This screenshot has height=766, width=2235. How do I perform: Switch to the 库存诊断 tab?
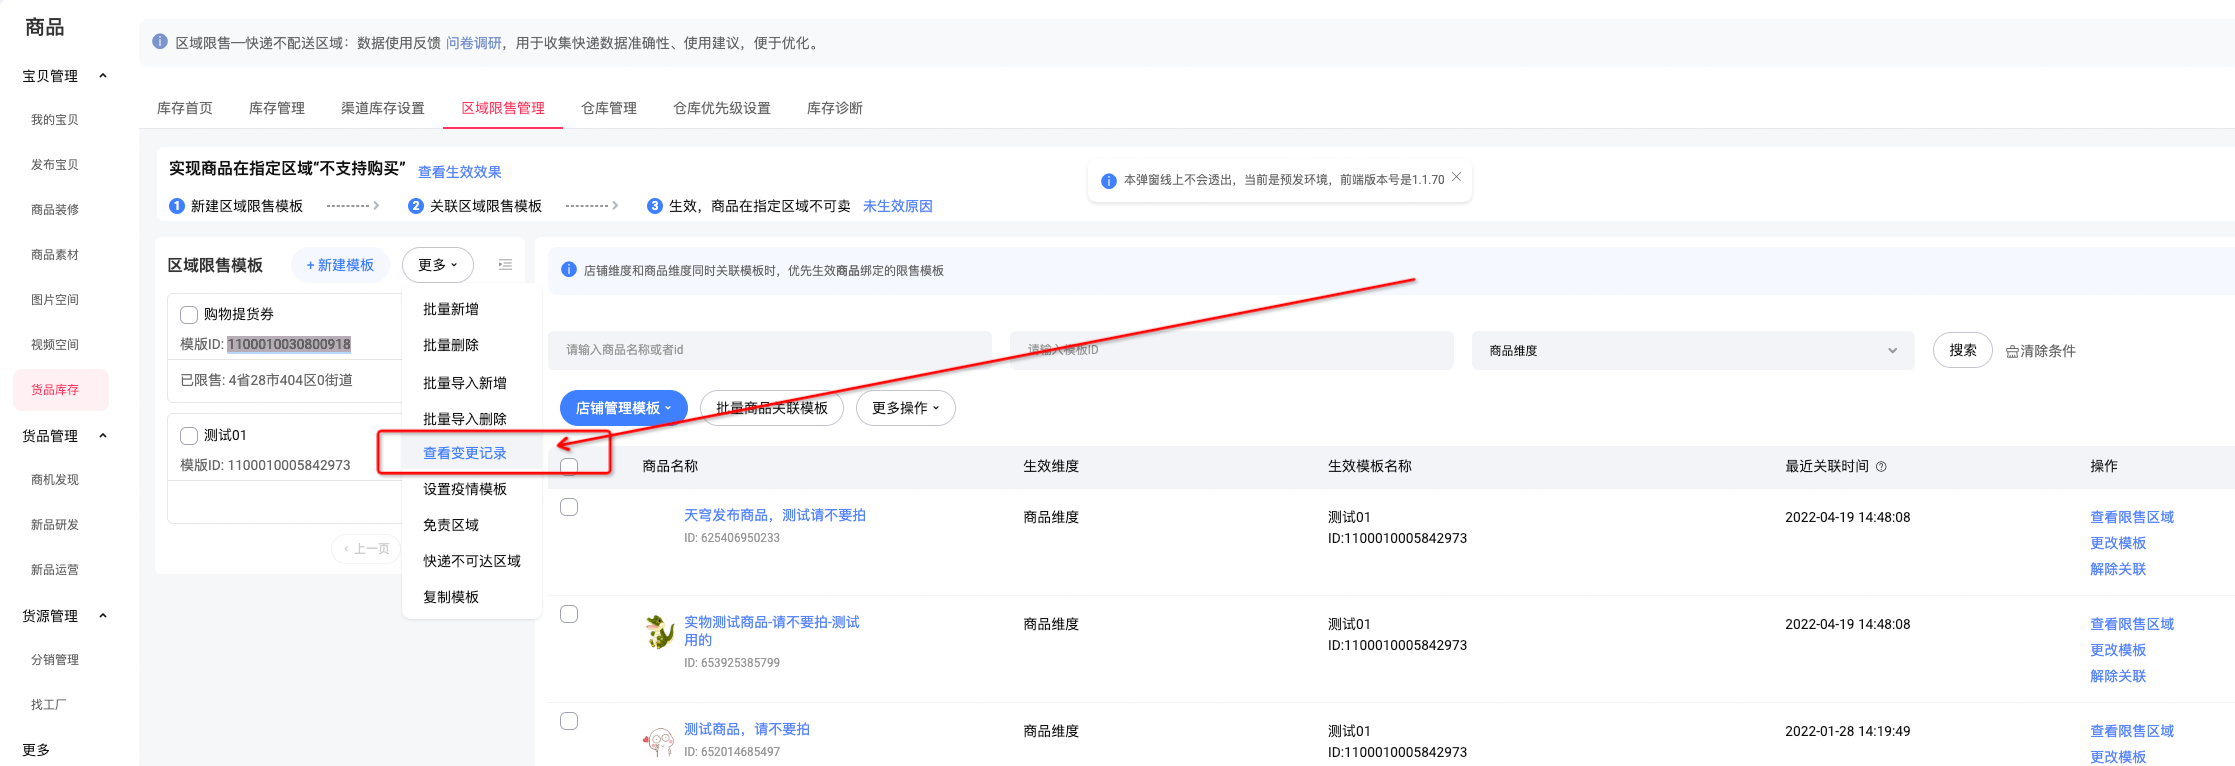coord(835,108)
